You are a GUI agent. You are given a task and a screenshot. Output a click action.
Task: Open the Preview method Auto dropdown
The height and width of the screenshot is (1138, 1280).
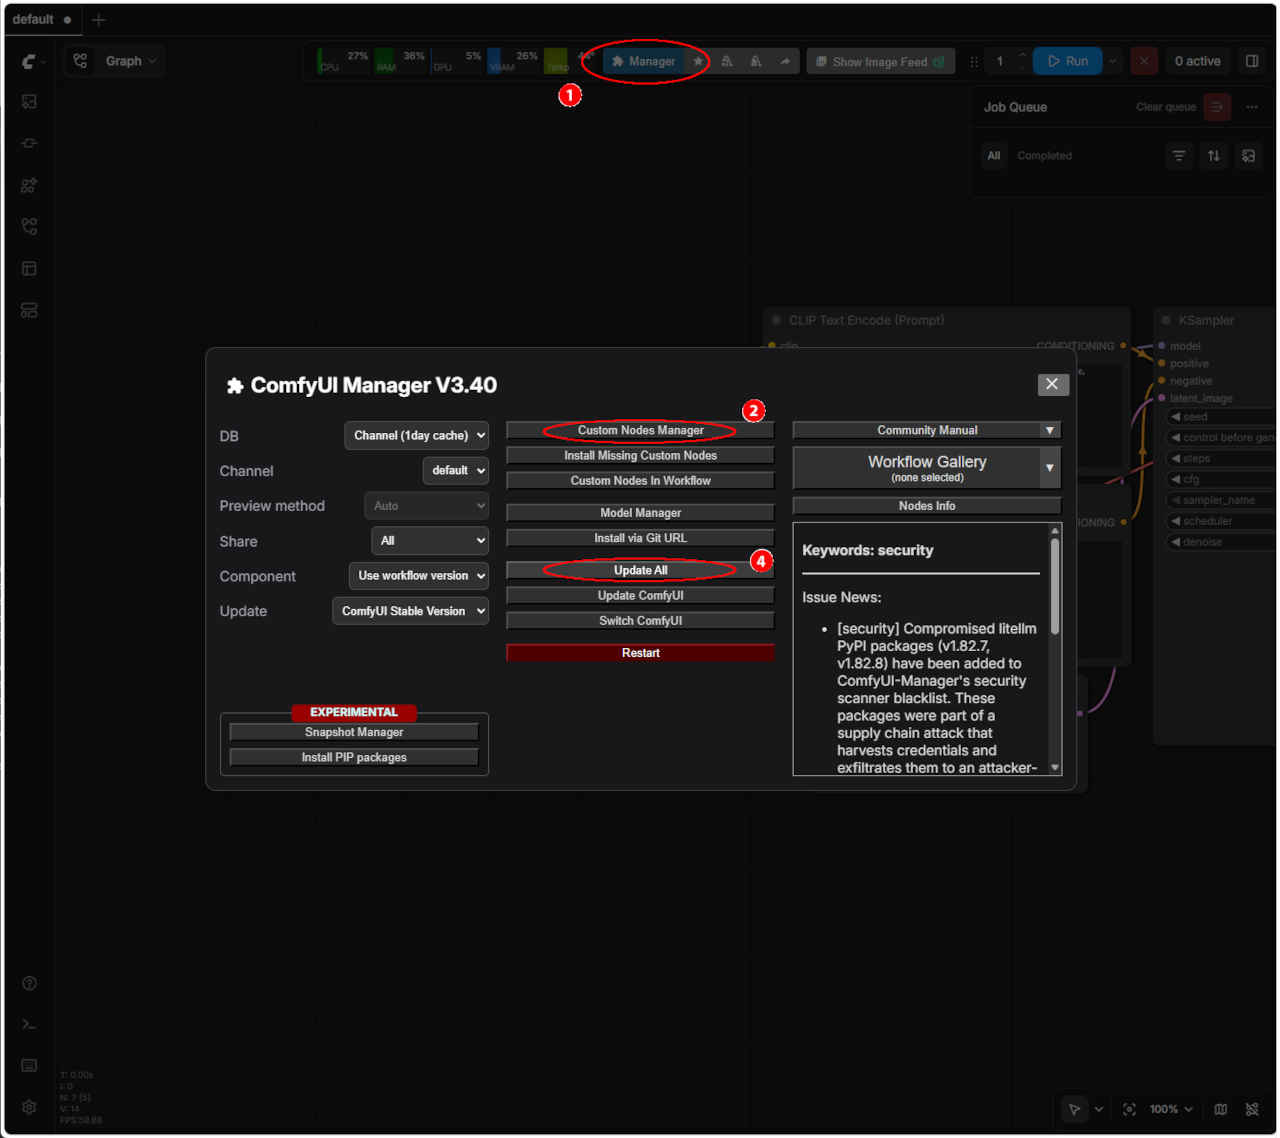pos(427,506)
